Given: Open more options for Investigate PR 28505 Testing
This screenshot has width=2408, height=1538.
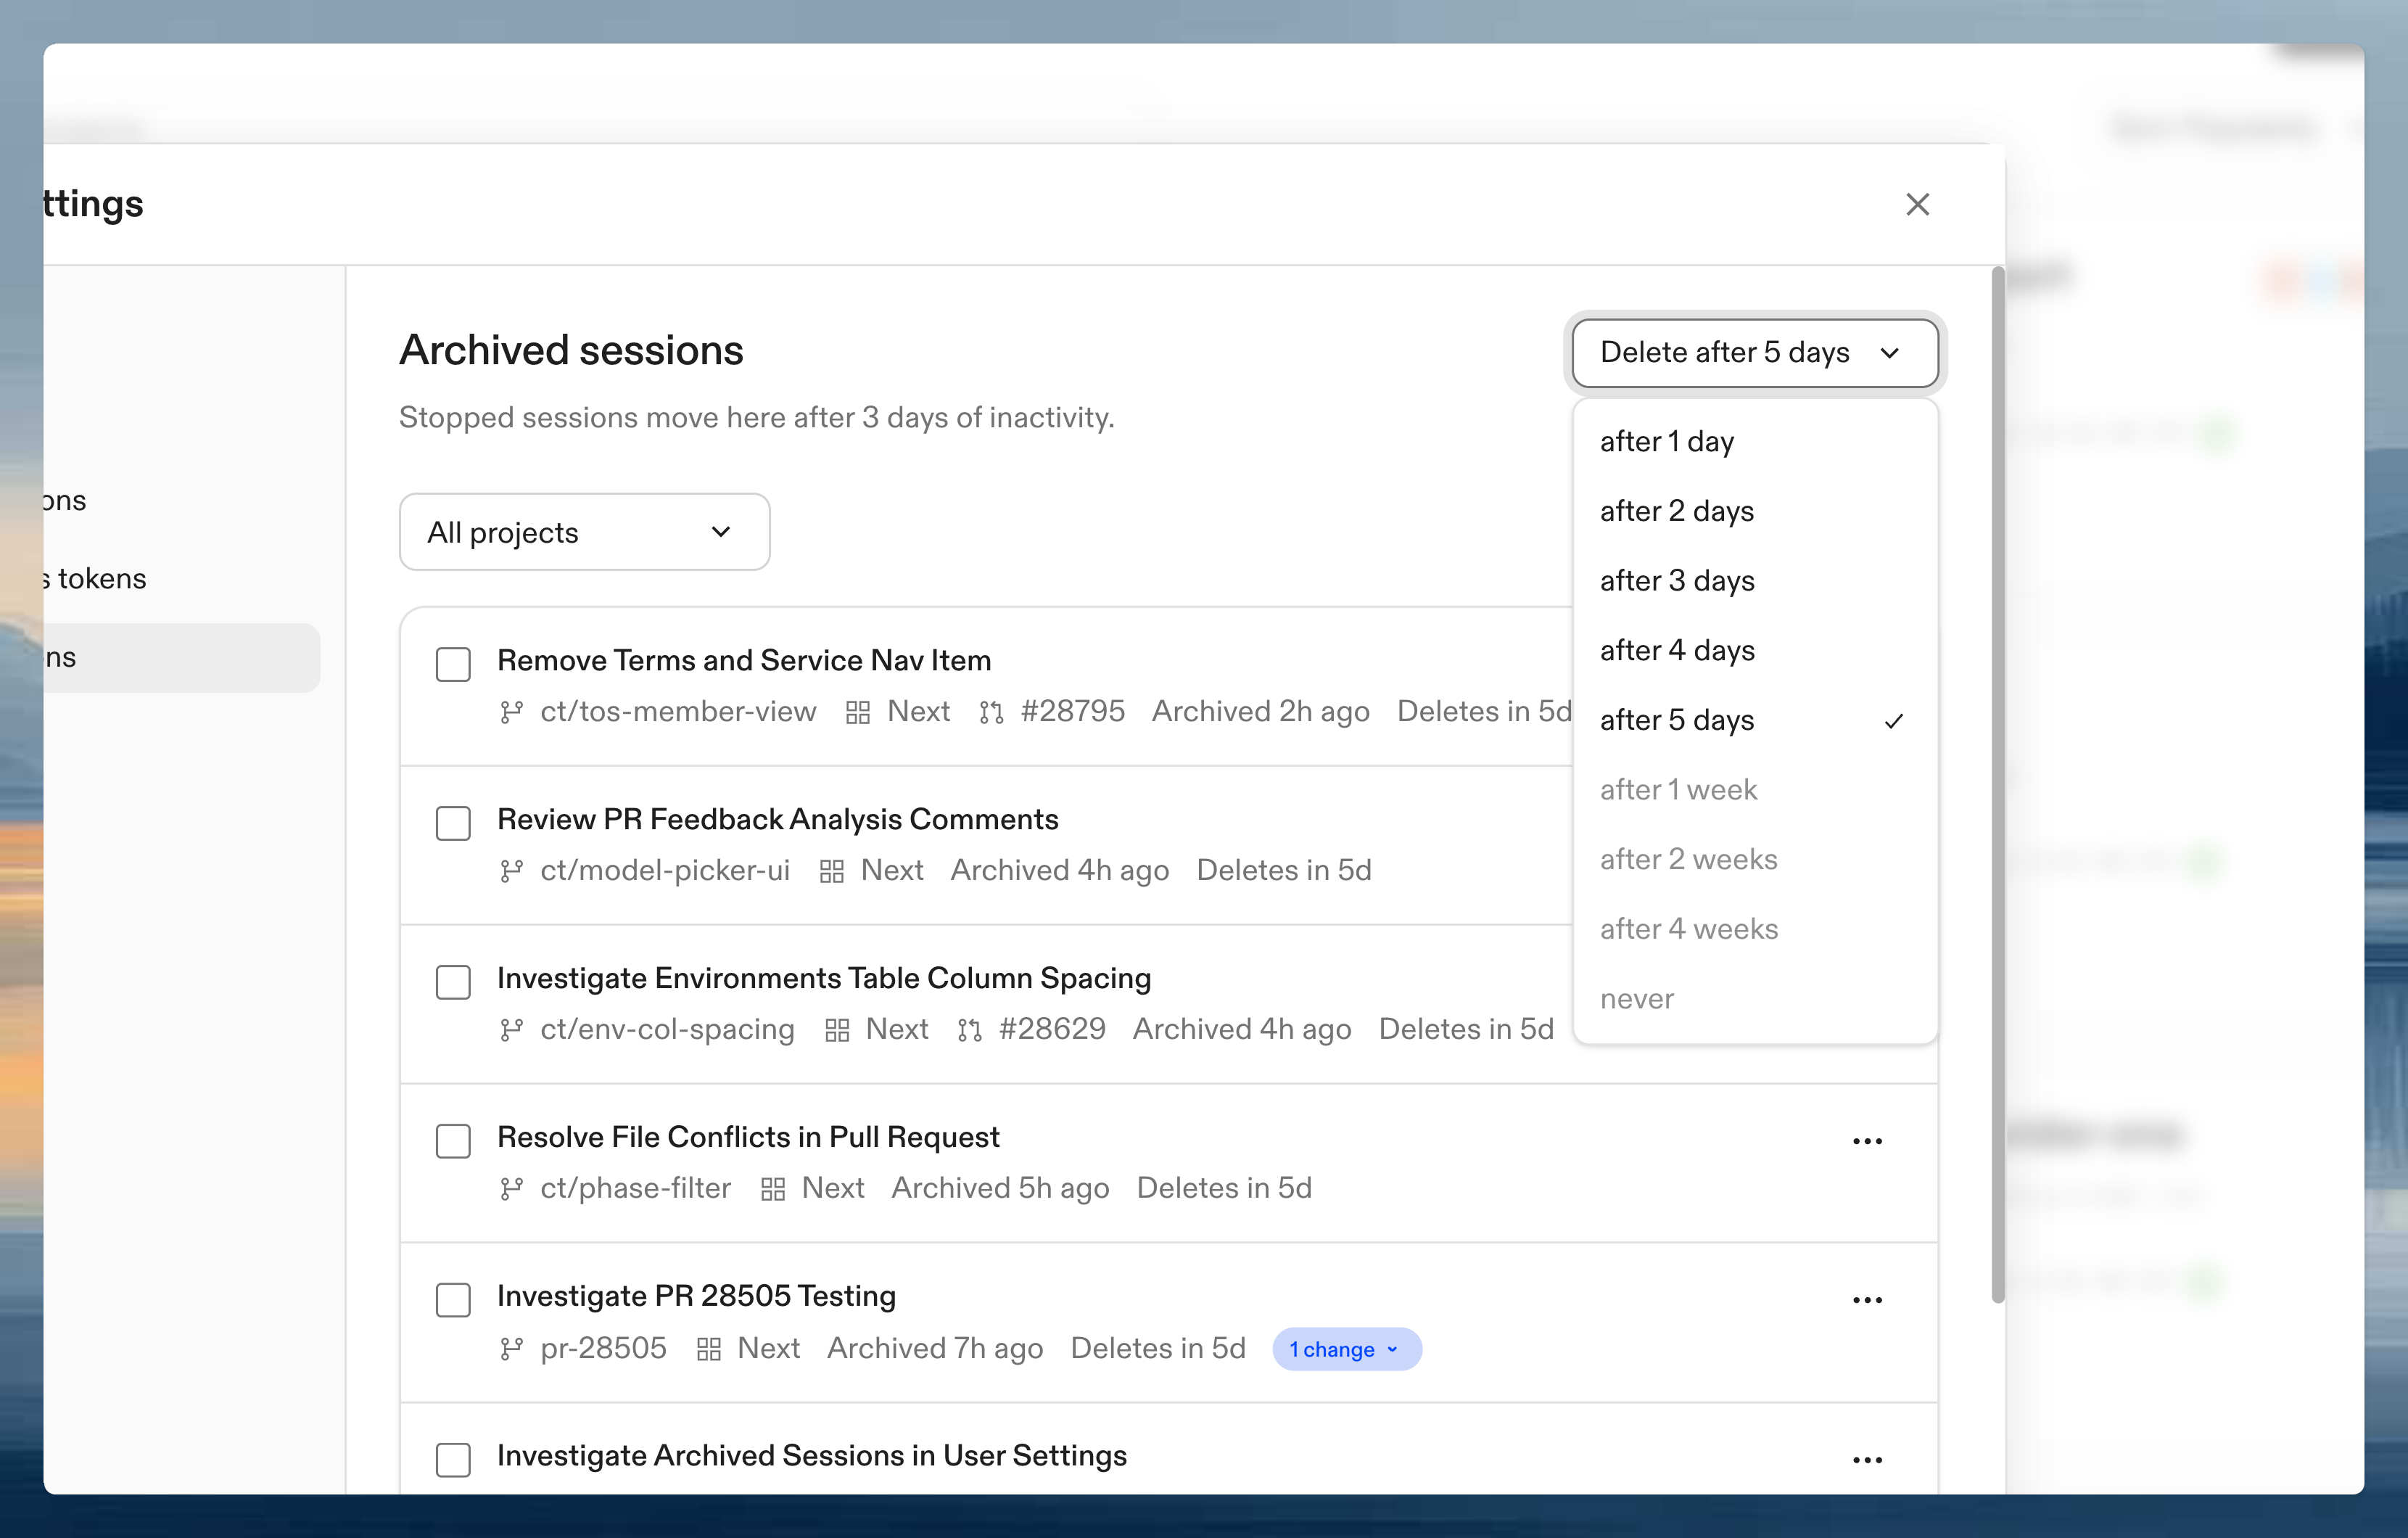Looking at the screenshot, I should pyautogui.click(x=1867, y=1300).
